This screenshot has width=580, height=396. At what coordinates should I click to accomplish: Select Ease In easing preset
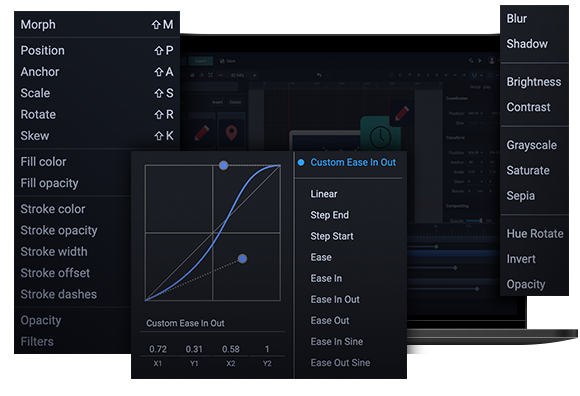326,278
